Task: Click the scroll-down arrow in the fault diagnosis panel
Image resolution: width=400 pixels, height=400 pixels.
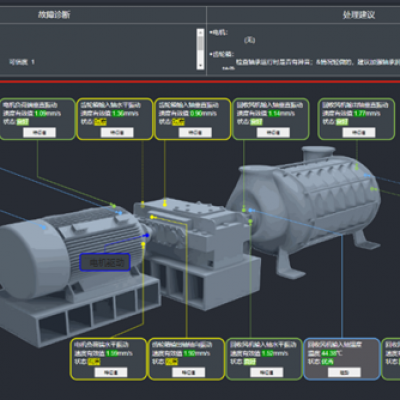Action: pyautogui.click(x=200, y=65)
